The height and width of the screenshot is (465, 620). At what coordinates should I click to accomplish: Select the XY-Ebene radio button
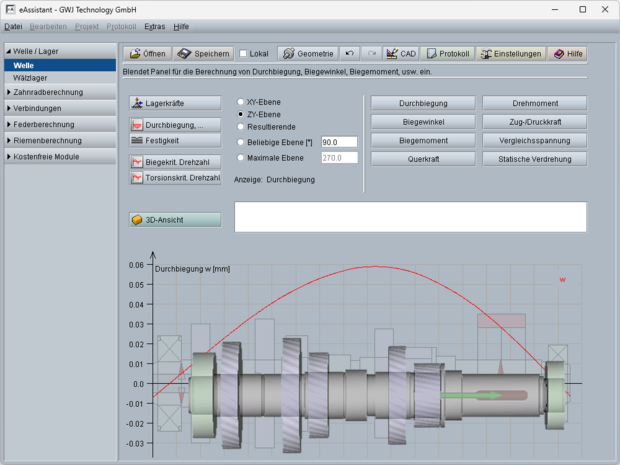click(x=238, y=102)
